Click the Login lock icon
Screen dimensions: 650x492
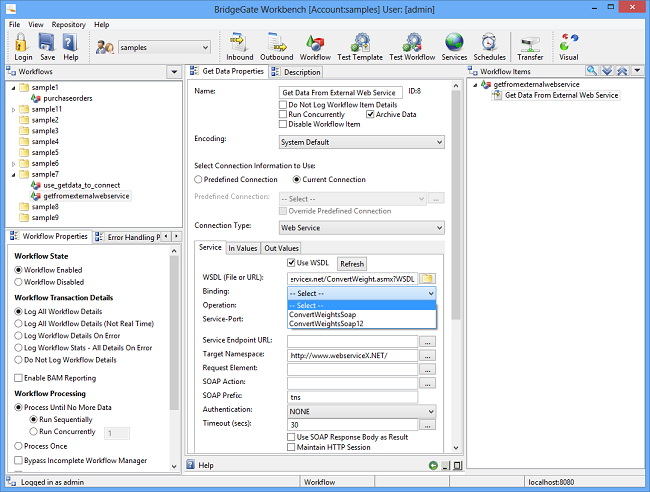tap(22, 44)
